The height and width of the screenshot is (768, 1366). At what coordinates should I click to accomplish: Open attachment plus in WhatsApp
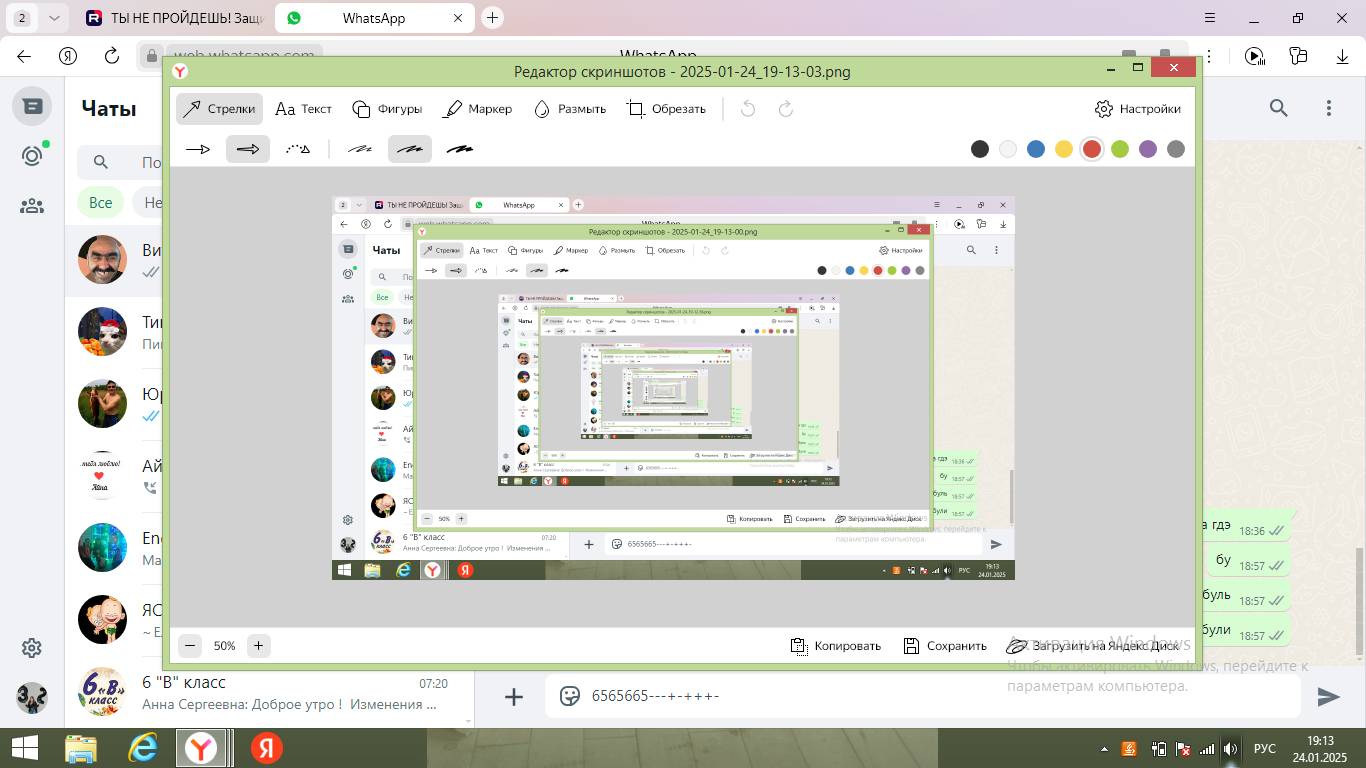[x=514, y=697]
